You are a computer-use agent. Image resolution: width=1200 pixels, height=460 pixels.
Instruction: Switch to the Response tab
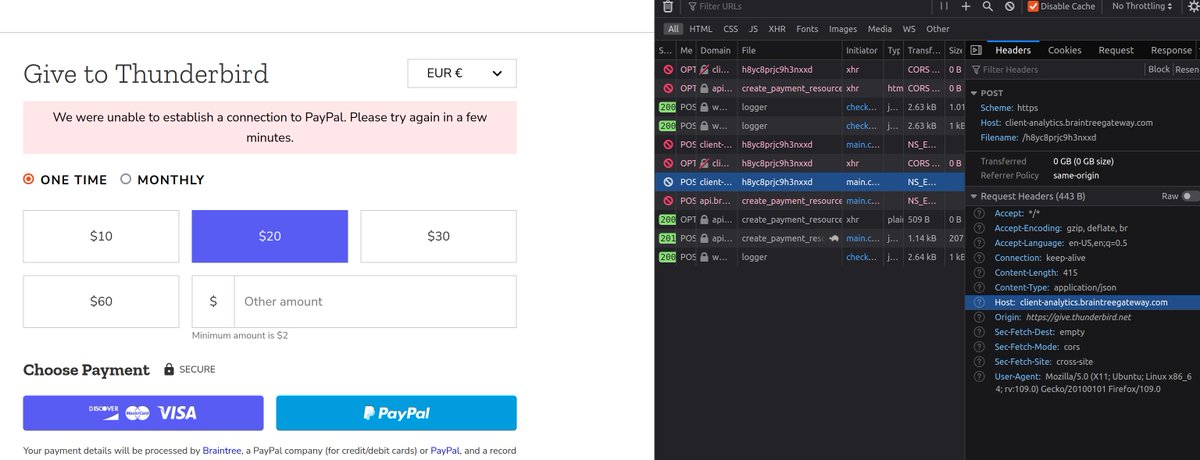pos(1171,50)
